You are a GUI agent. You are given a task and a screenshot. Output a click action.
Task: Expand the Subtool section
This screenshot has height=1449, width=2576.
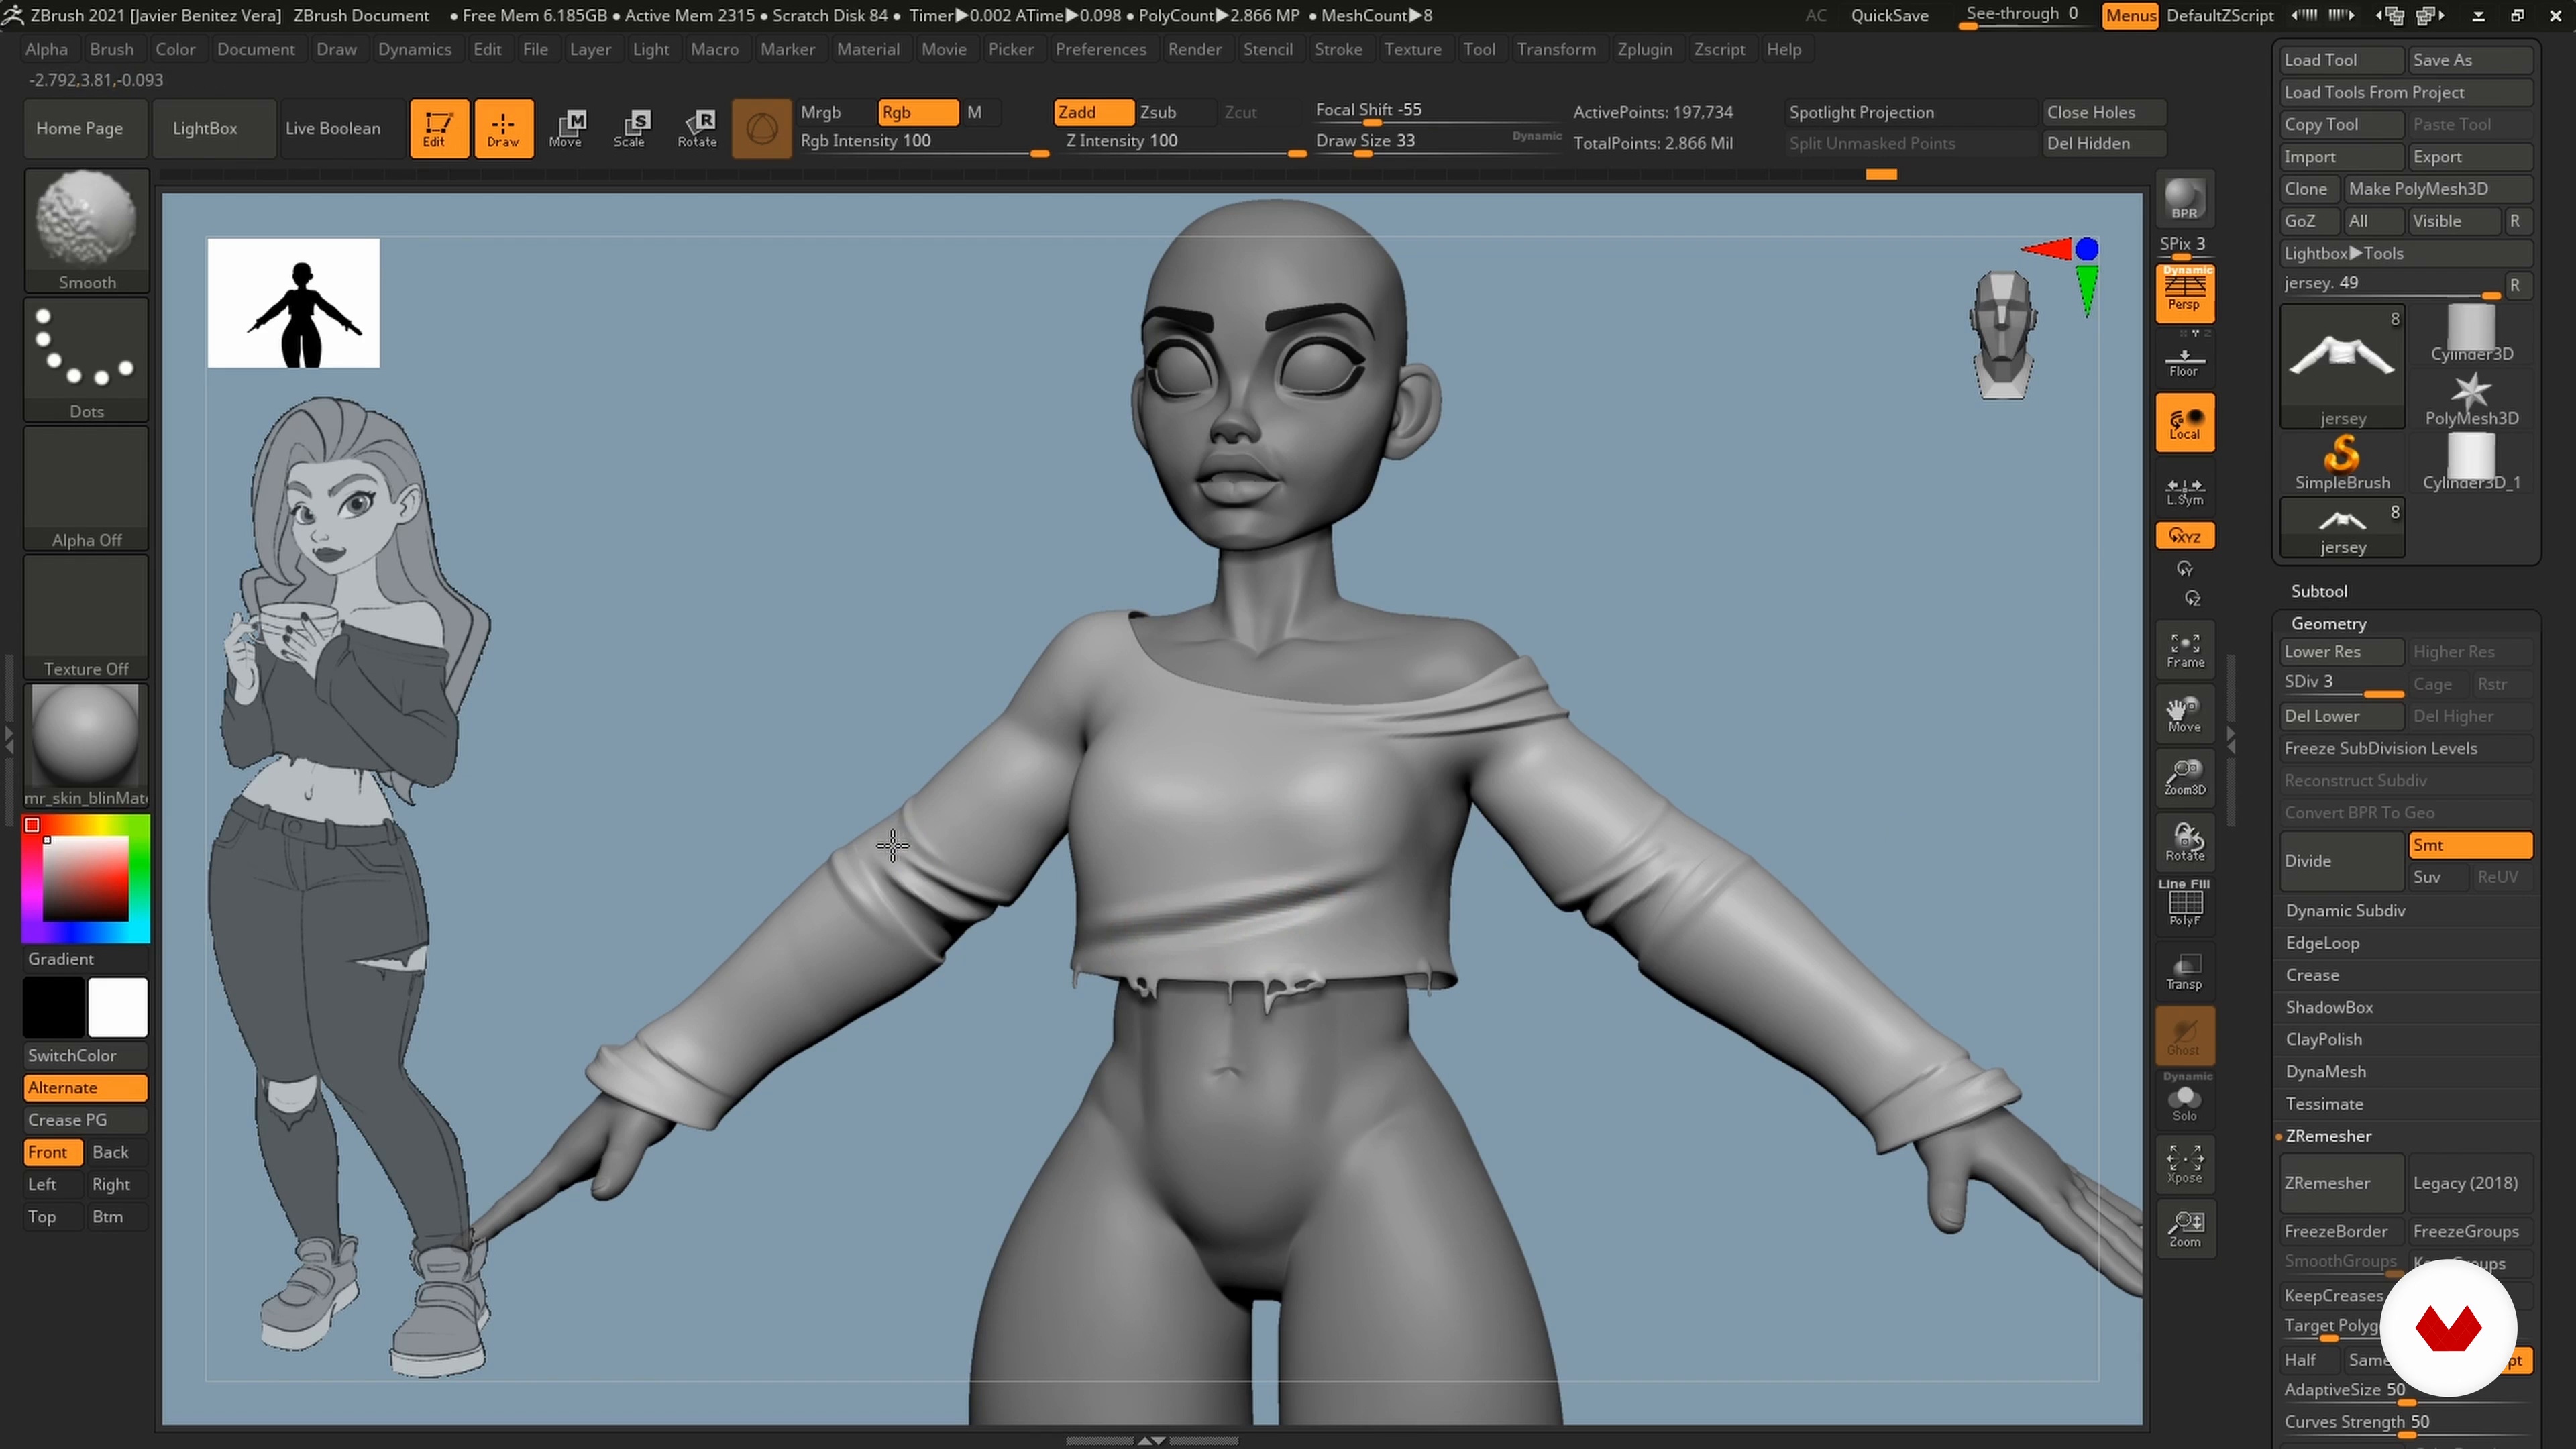point(2319,591)
